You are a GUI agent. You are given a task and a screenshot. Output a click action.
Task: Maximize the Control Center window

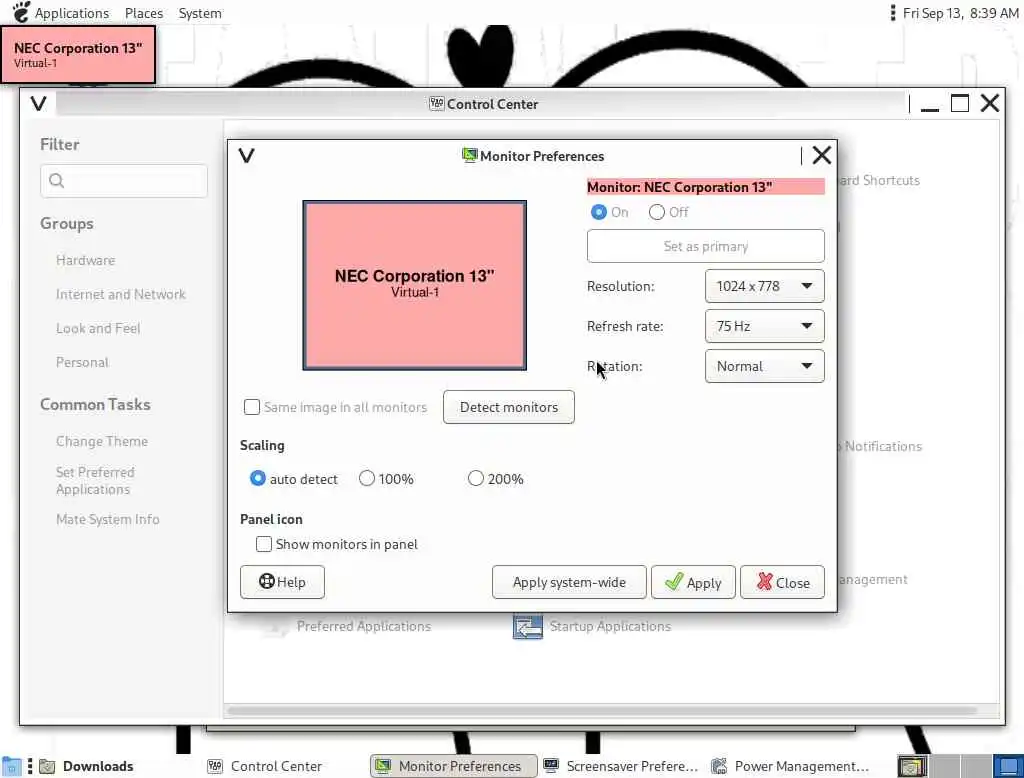[959, 103]
